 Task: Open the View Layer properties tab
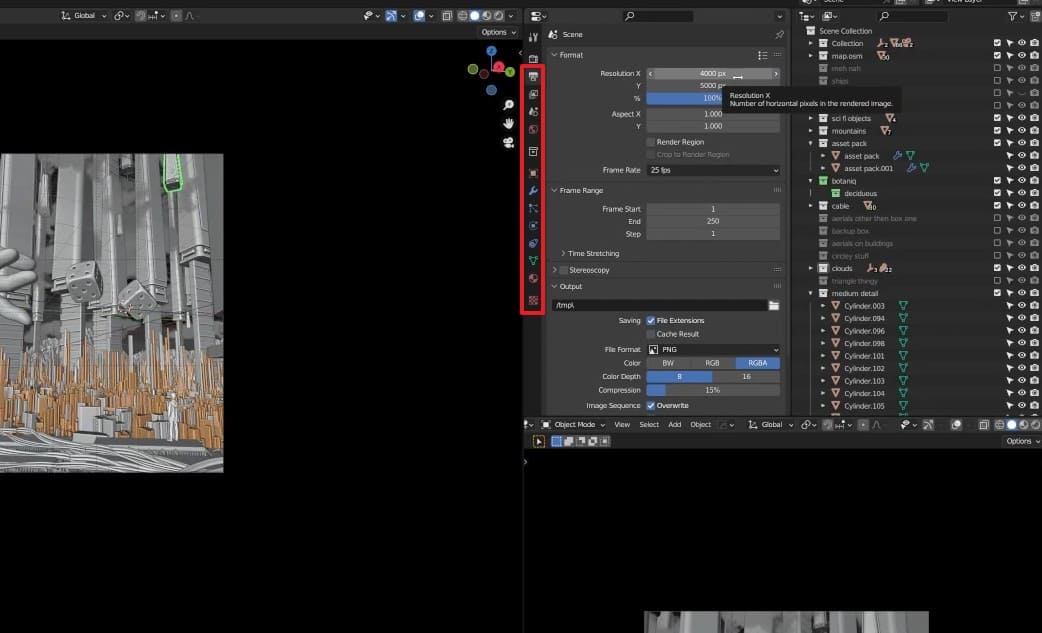pyautogui.click(x=534, y=92)
